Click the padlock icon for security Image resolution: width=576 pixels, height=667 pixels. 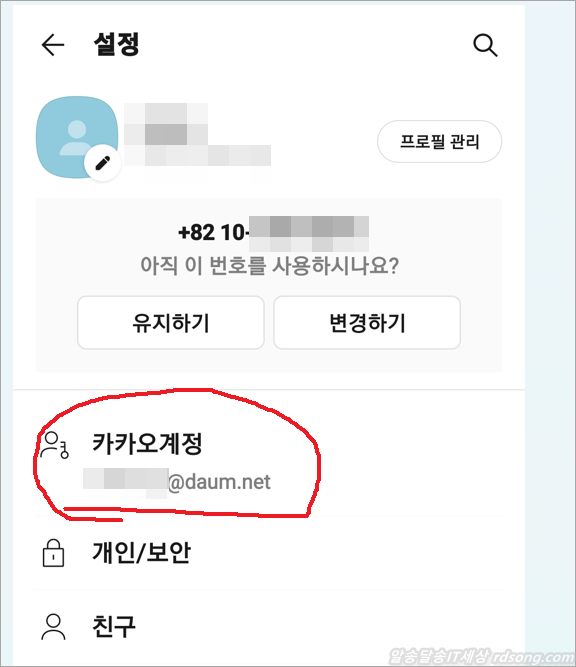tap(53, 553)
